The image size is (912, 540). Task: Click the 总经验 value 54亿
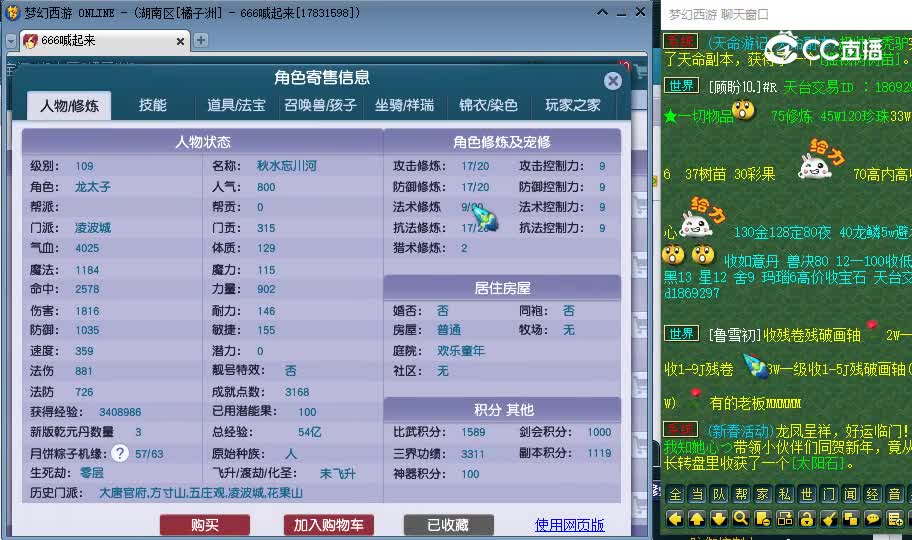(x=309, y=432)
